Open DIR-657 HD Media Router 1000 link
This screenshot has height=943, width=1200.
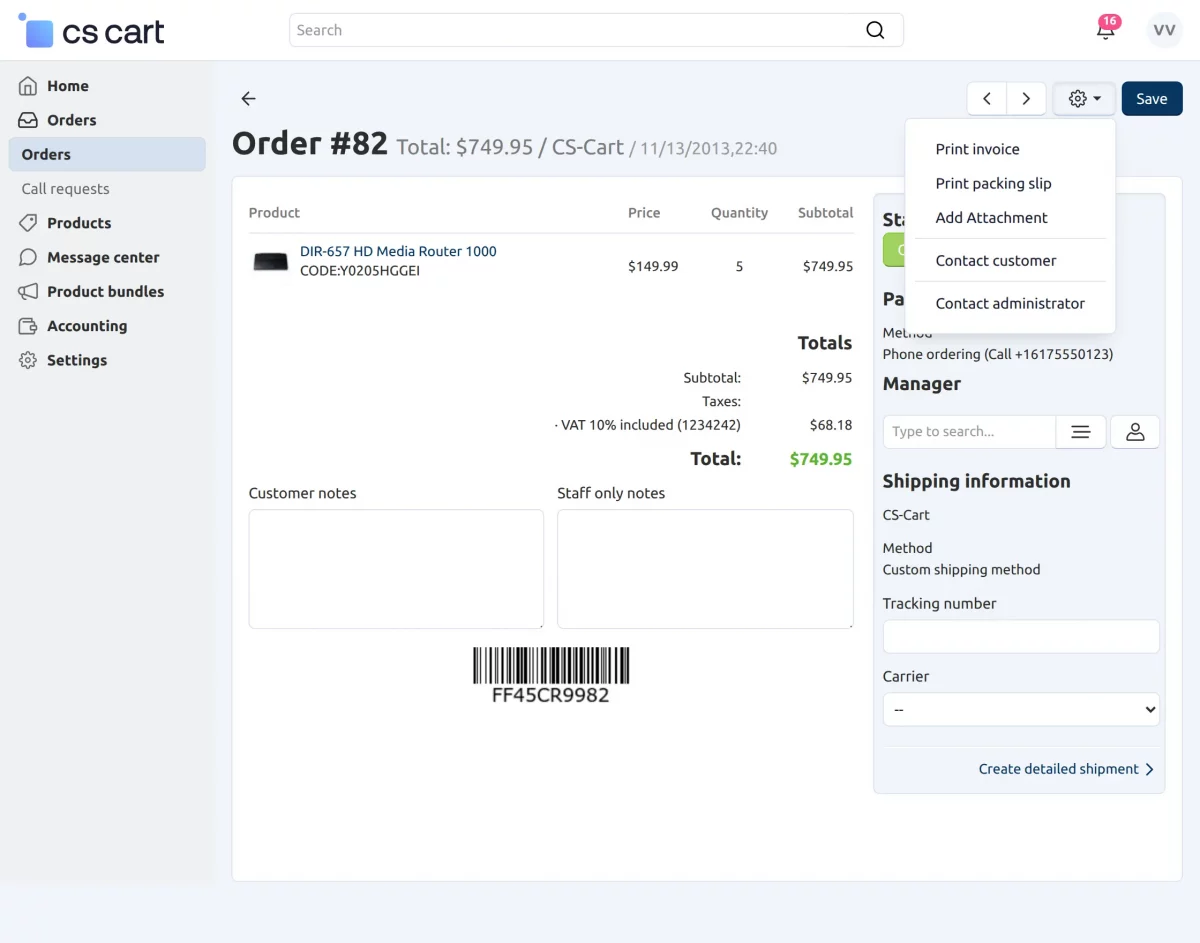coord(398,251)
